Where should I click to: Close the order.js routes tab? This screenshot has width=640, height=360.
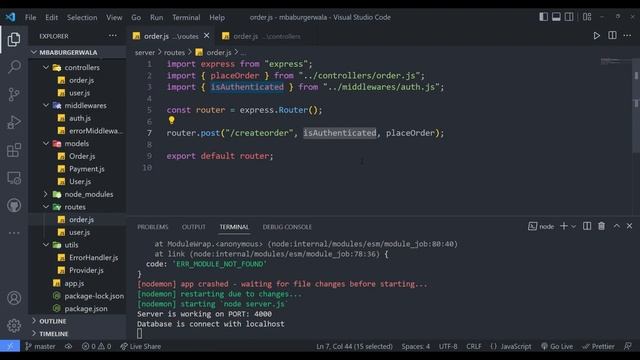click(x=207, y=36)
